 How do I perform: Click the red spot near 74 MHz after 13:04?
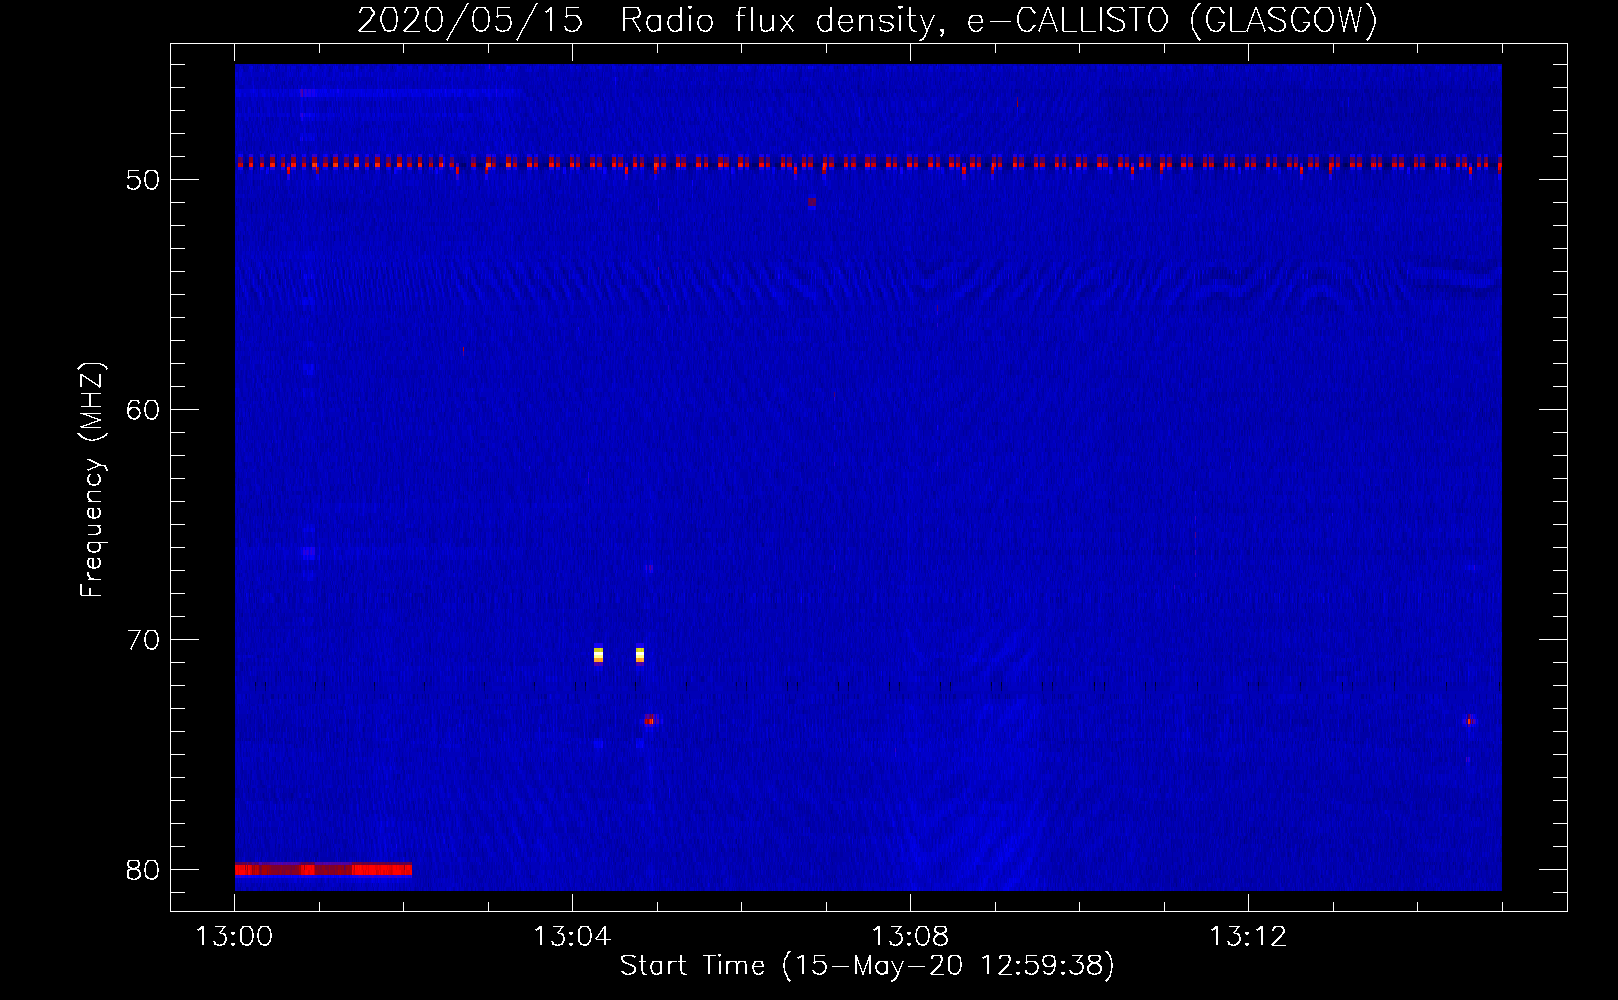(650, 720)
